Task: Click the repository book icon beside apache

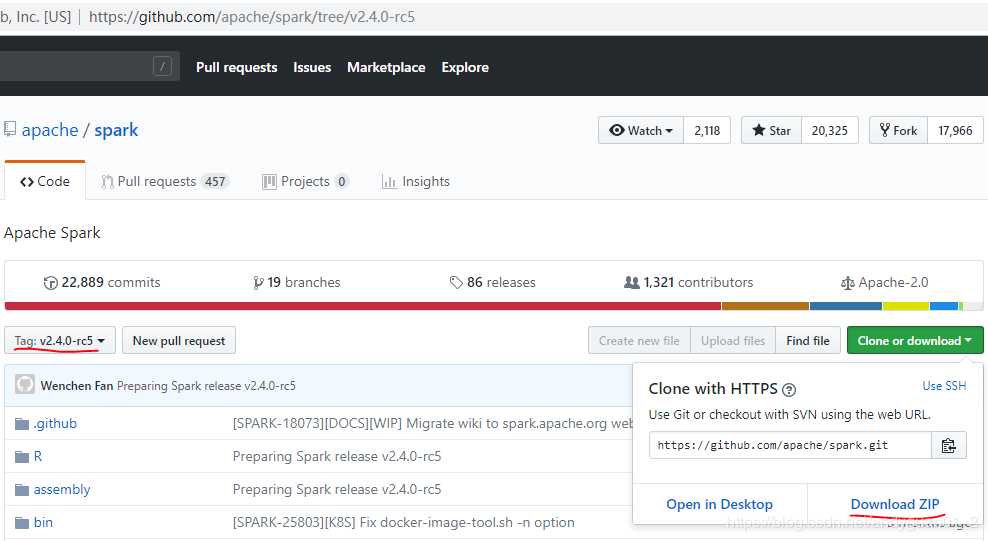Action: (9, 129)
